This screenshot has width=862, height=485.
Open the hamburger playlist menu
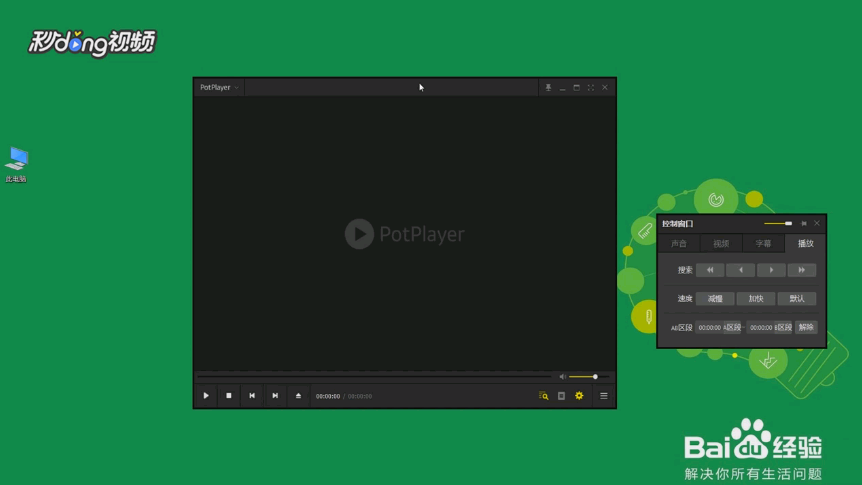pyautogui.click(x=604, y=396)
